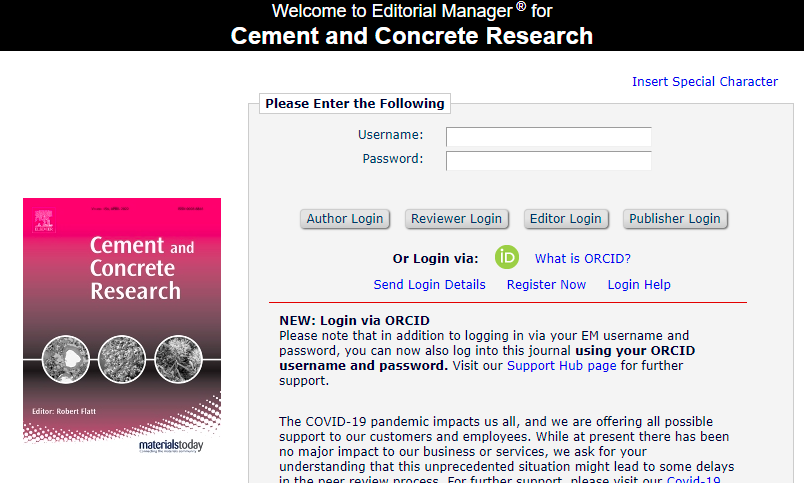Visit the Support Hub page link
Viewport: 804px width, 483px height.
click(x=561, y=366)
